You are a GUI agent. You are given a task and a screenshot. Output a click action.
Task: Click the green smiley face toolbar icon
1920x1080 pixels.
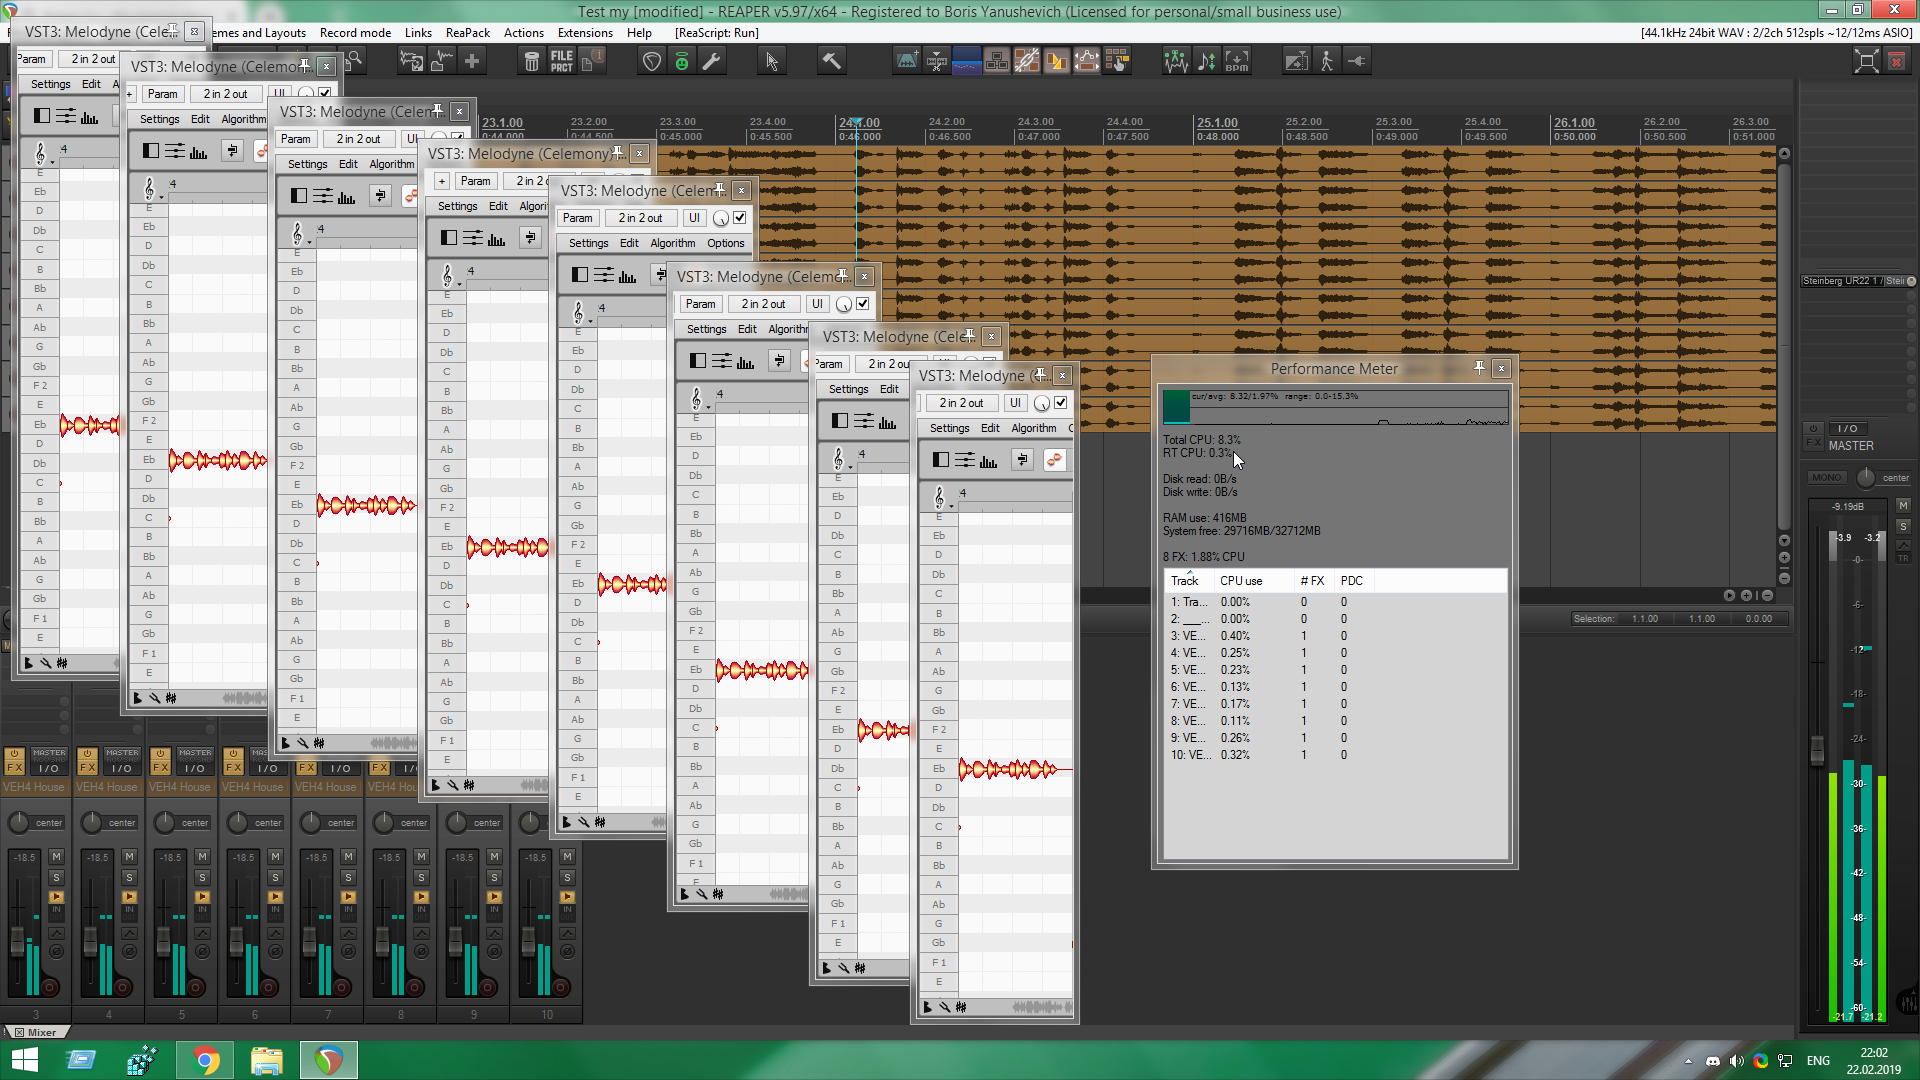tap(682, 61)
